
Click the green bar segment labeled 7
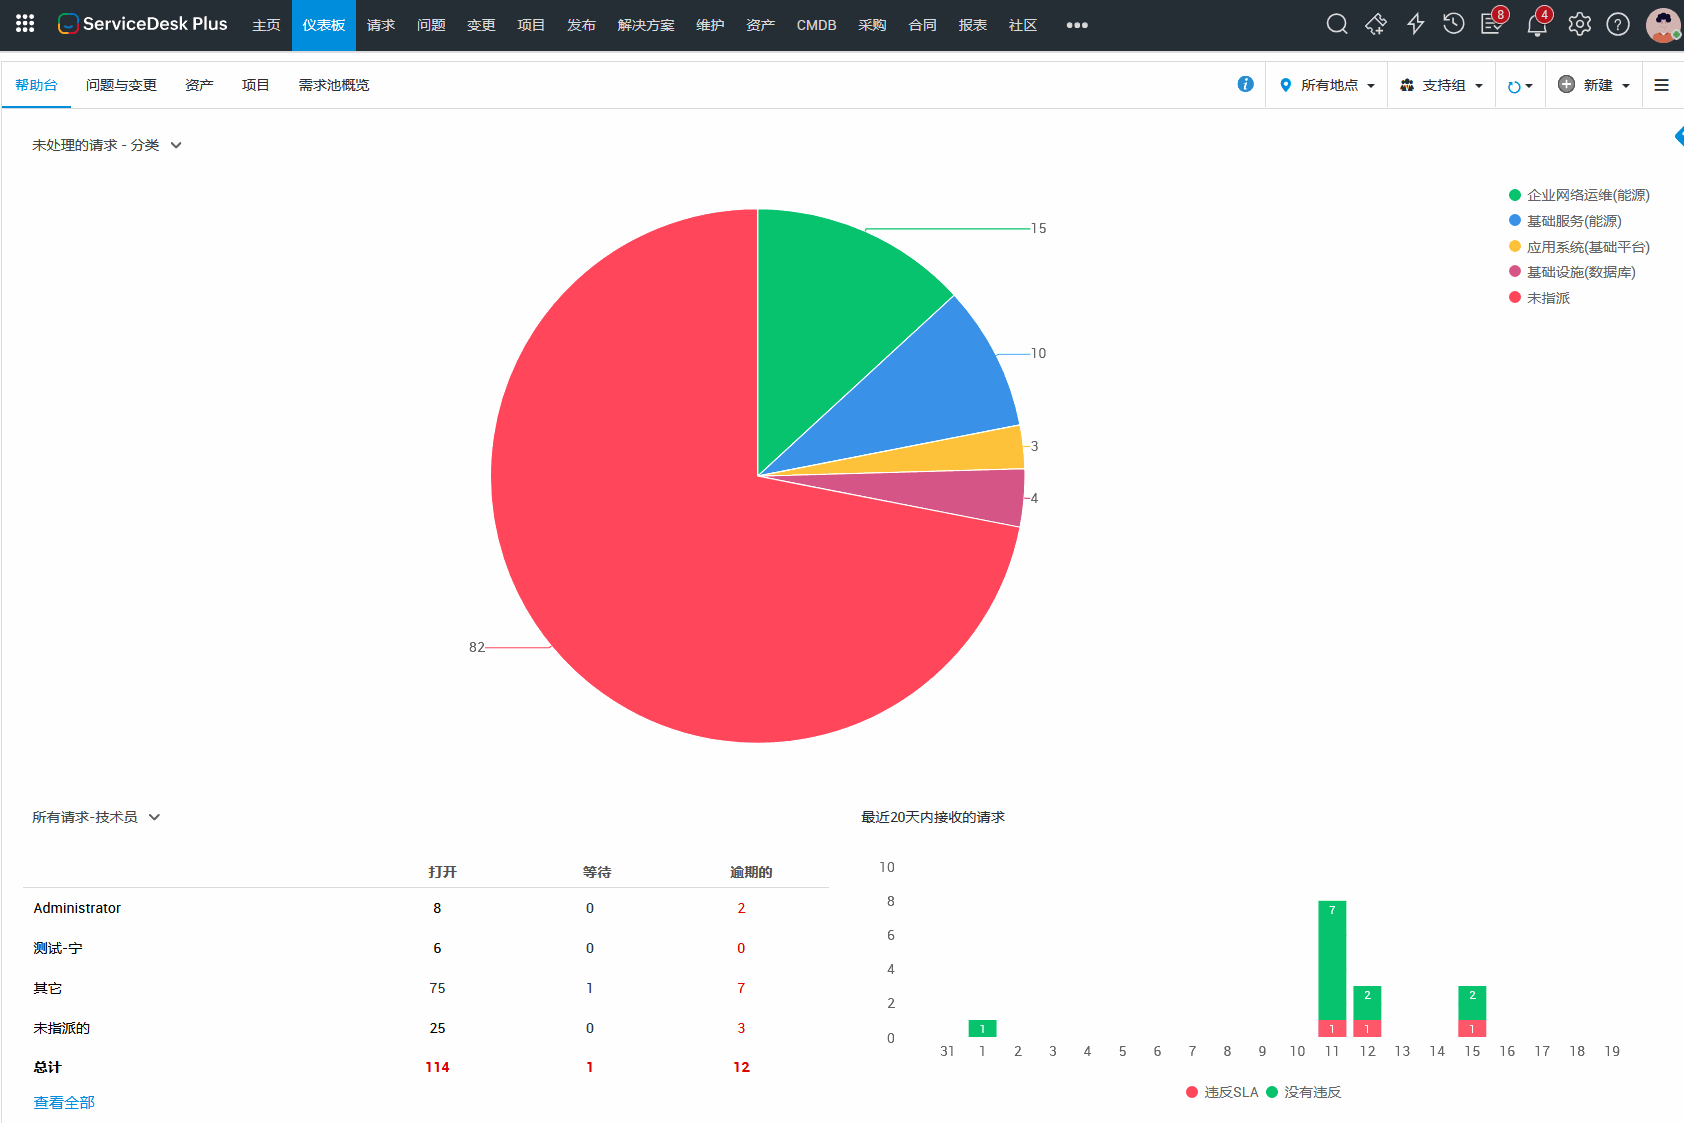1332,960
